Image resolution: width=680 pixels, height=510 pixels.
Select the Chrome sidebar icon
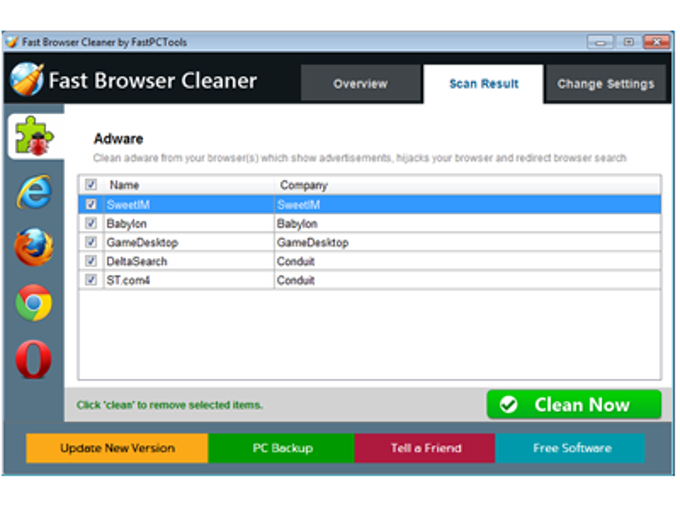(x=34, y=303)
